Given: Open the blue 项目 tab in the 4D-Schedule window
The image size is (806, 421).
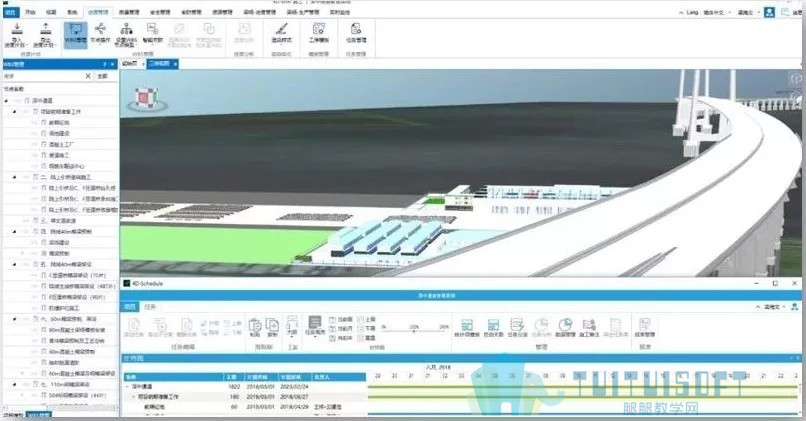Looking at the screenshot, I should click(130, 307).
